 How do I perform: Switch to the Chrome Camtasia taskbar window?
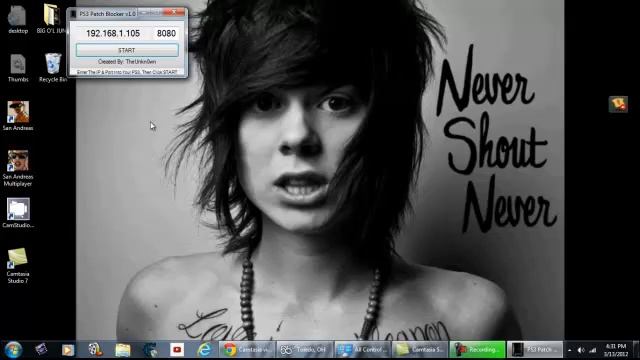[247, 350]
